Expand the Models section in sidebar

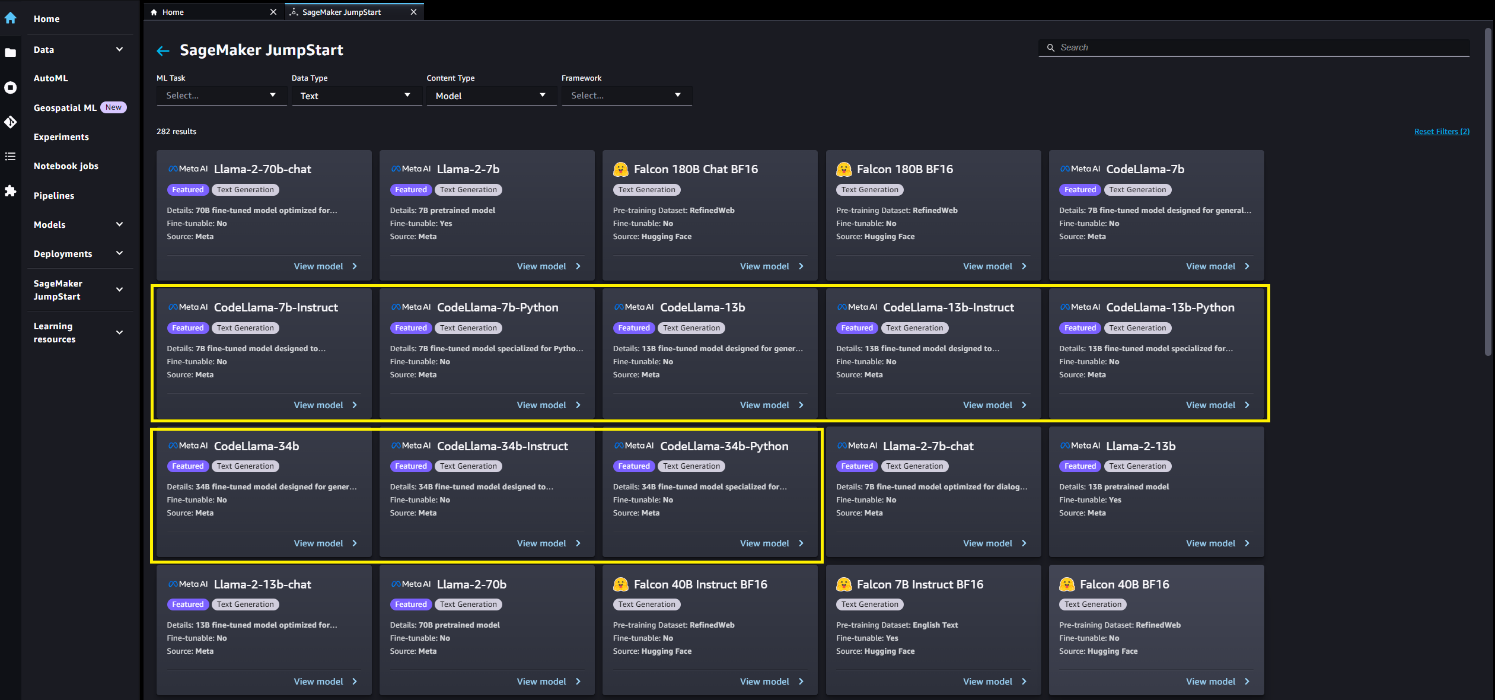(119, 225)
